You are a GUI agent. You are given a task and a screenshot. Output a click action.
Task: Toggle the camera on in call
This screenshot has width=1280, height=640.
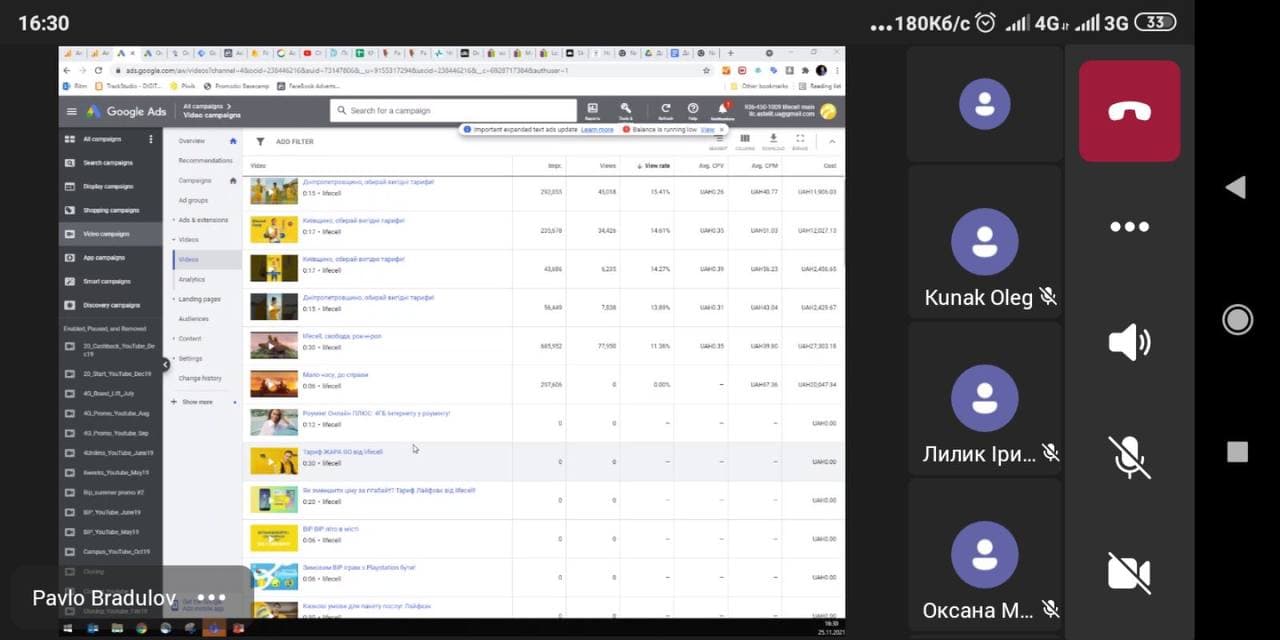[x=1129, y=572]
